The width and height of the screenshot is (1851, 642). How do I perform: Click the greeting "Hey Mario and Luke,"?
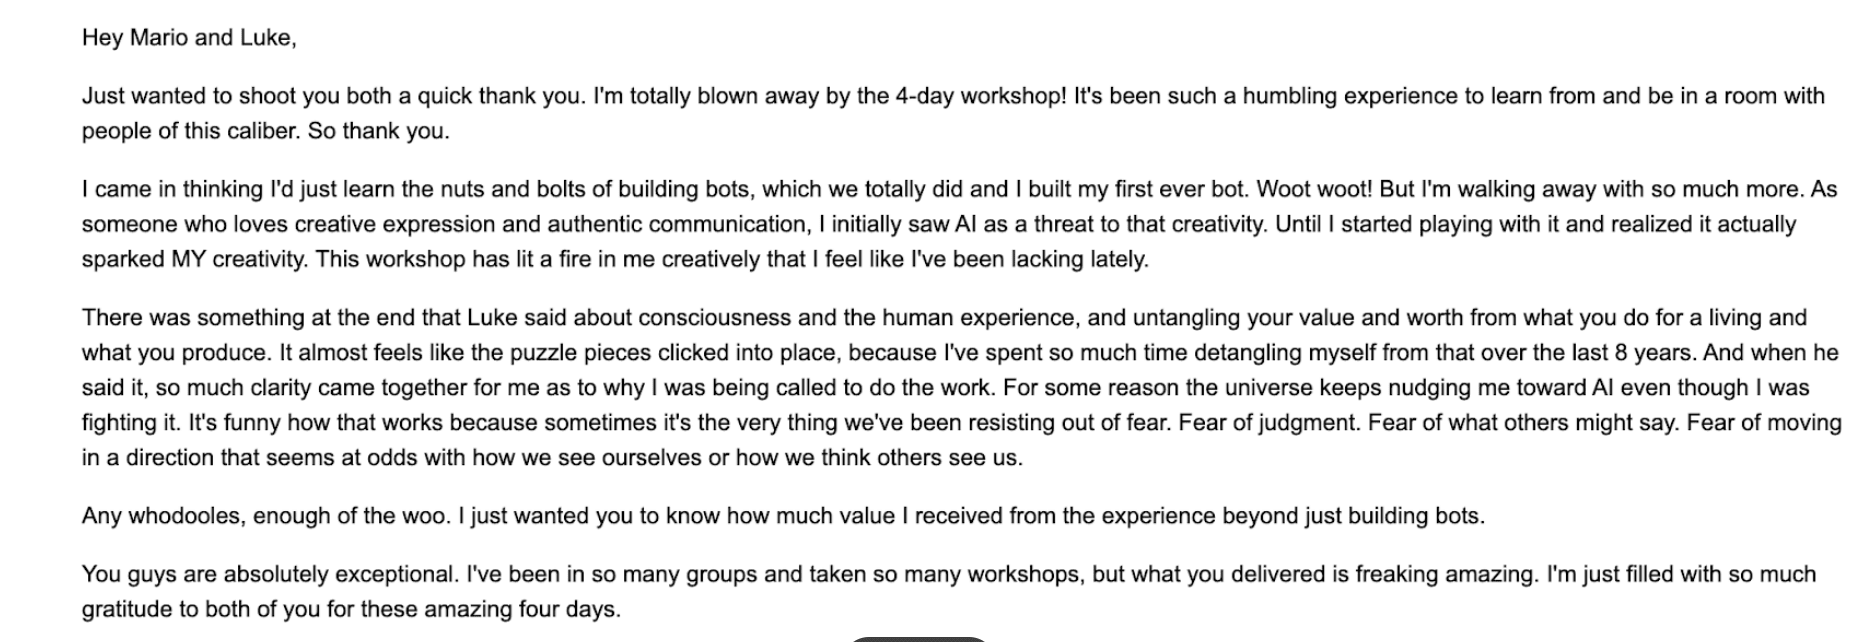(189, 38)
